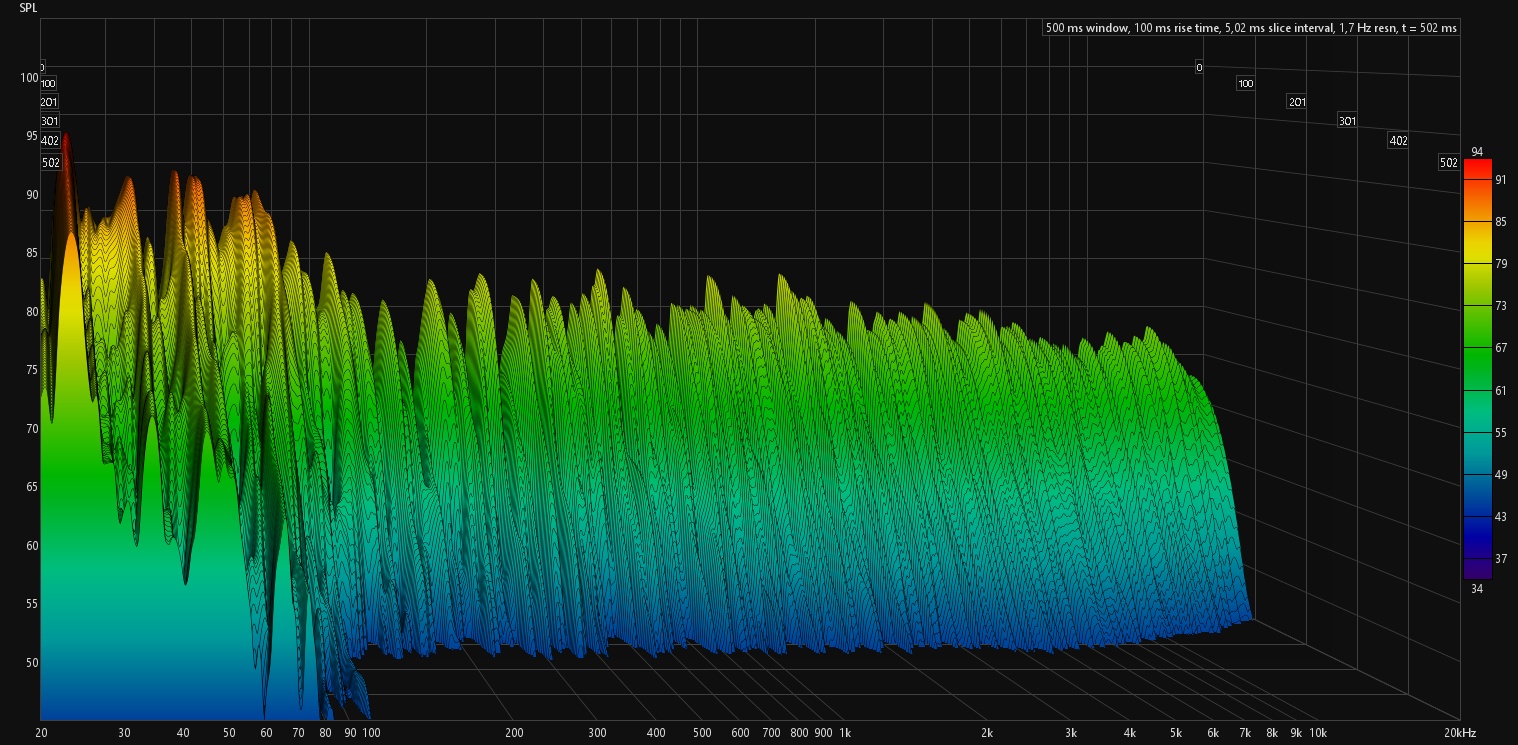Click the 200 label on frequency axis
The width and height of the screenshot is (1518, 745).
pos(512,733)
